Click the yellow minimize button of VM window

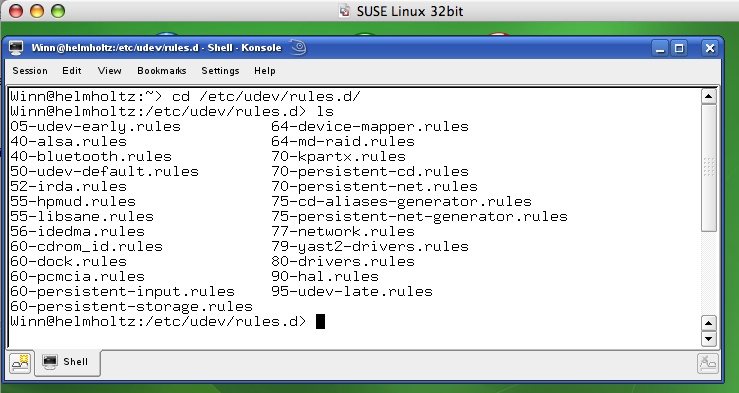point(37,11)
